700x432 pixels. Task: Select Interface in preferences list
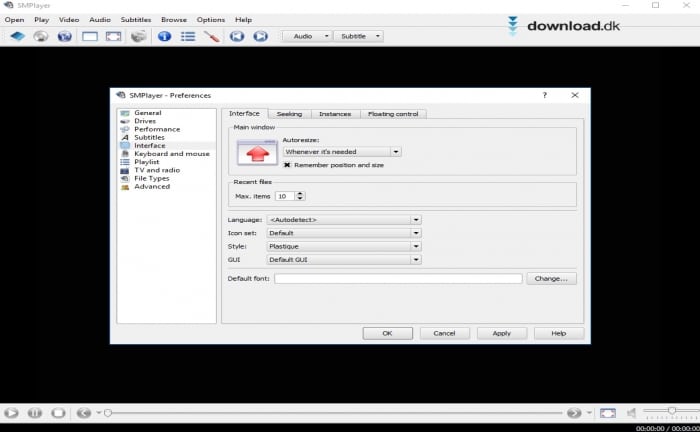[150, 145]
